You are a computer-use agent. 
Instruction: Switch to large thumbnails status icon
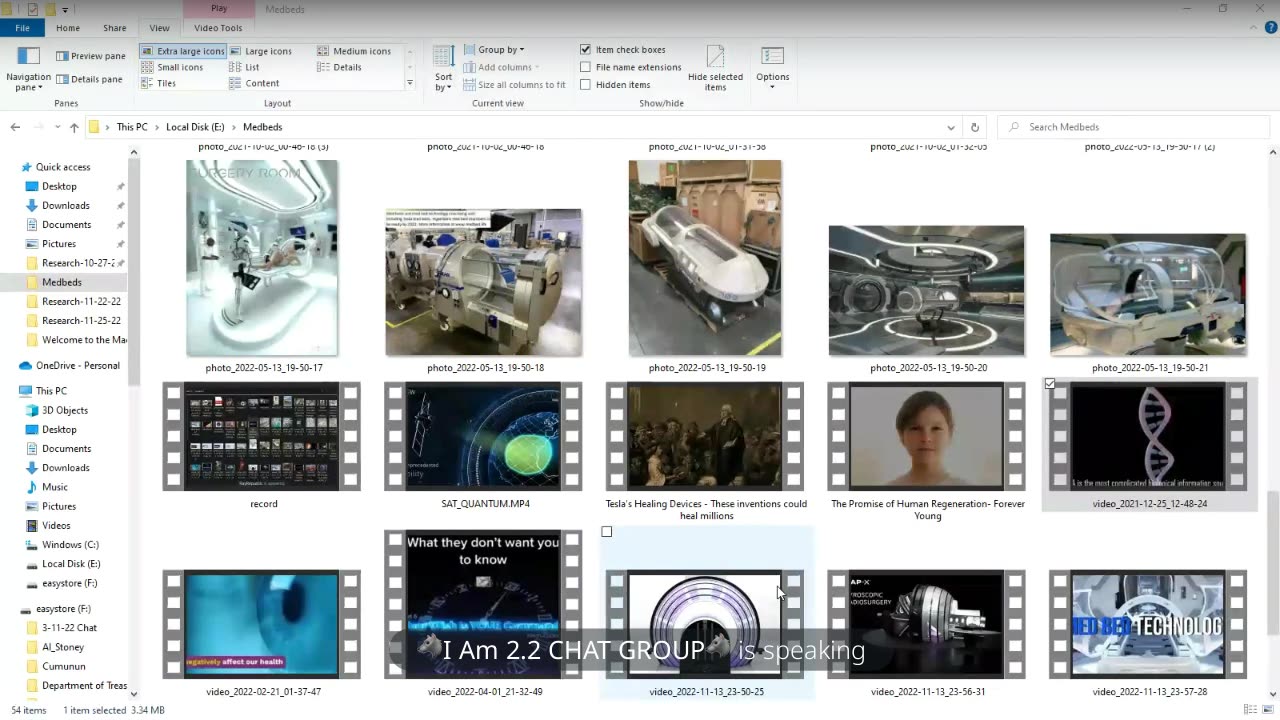(1266, 710)
